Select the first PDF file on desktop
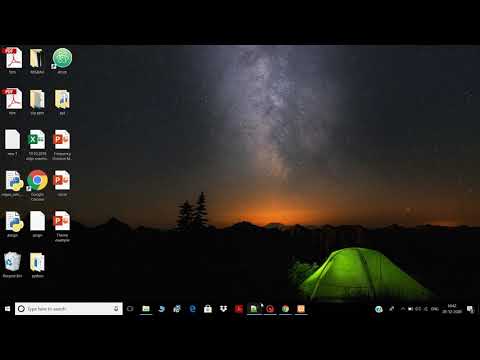 point(13,61)
